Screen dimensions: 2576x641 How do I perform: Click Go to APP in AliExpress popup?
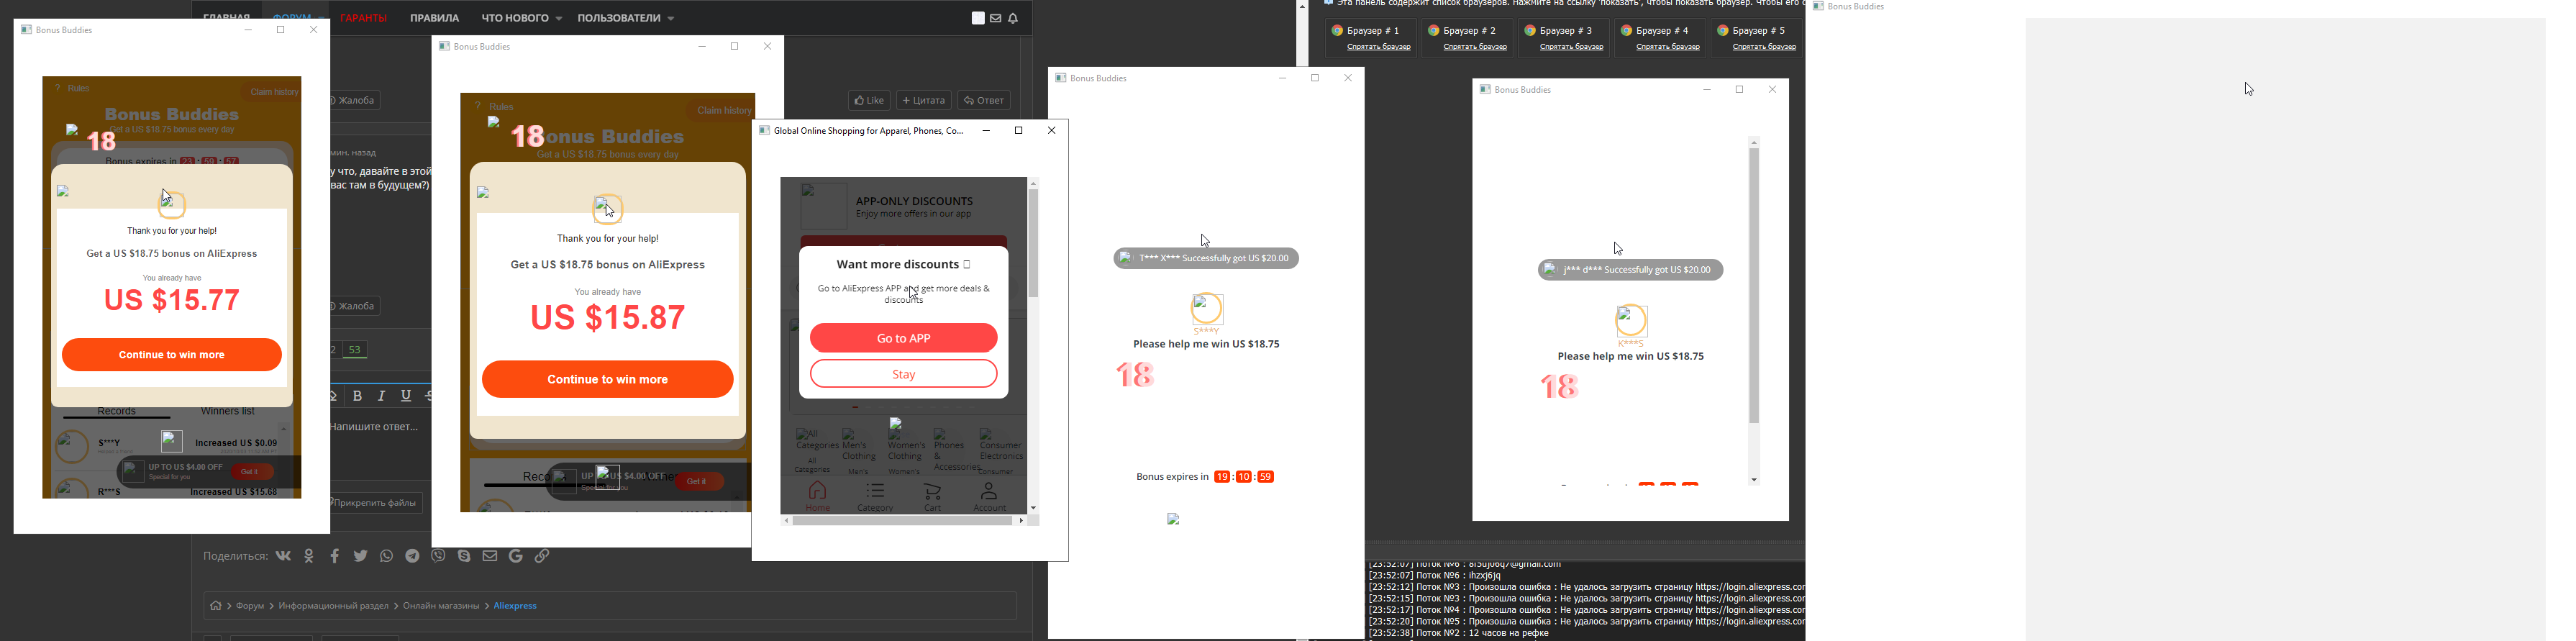tap(904, 338)
